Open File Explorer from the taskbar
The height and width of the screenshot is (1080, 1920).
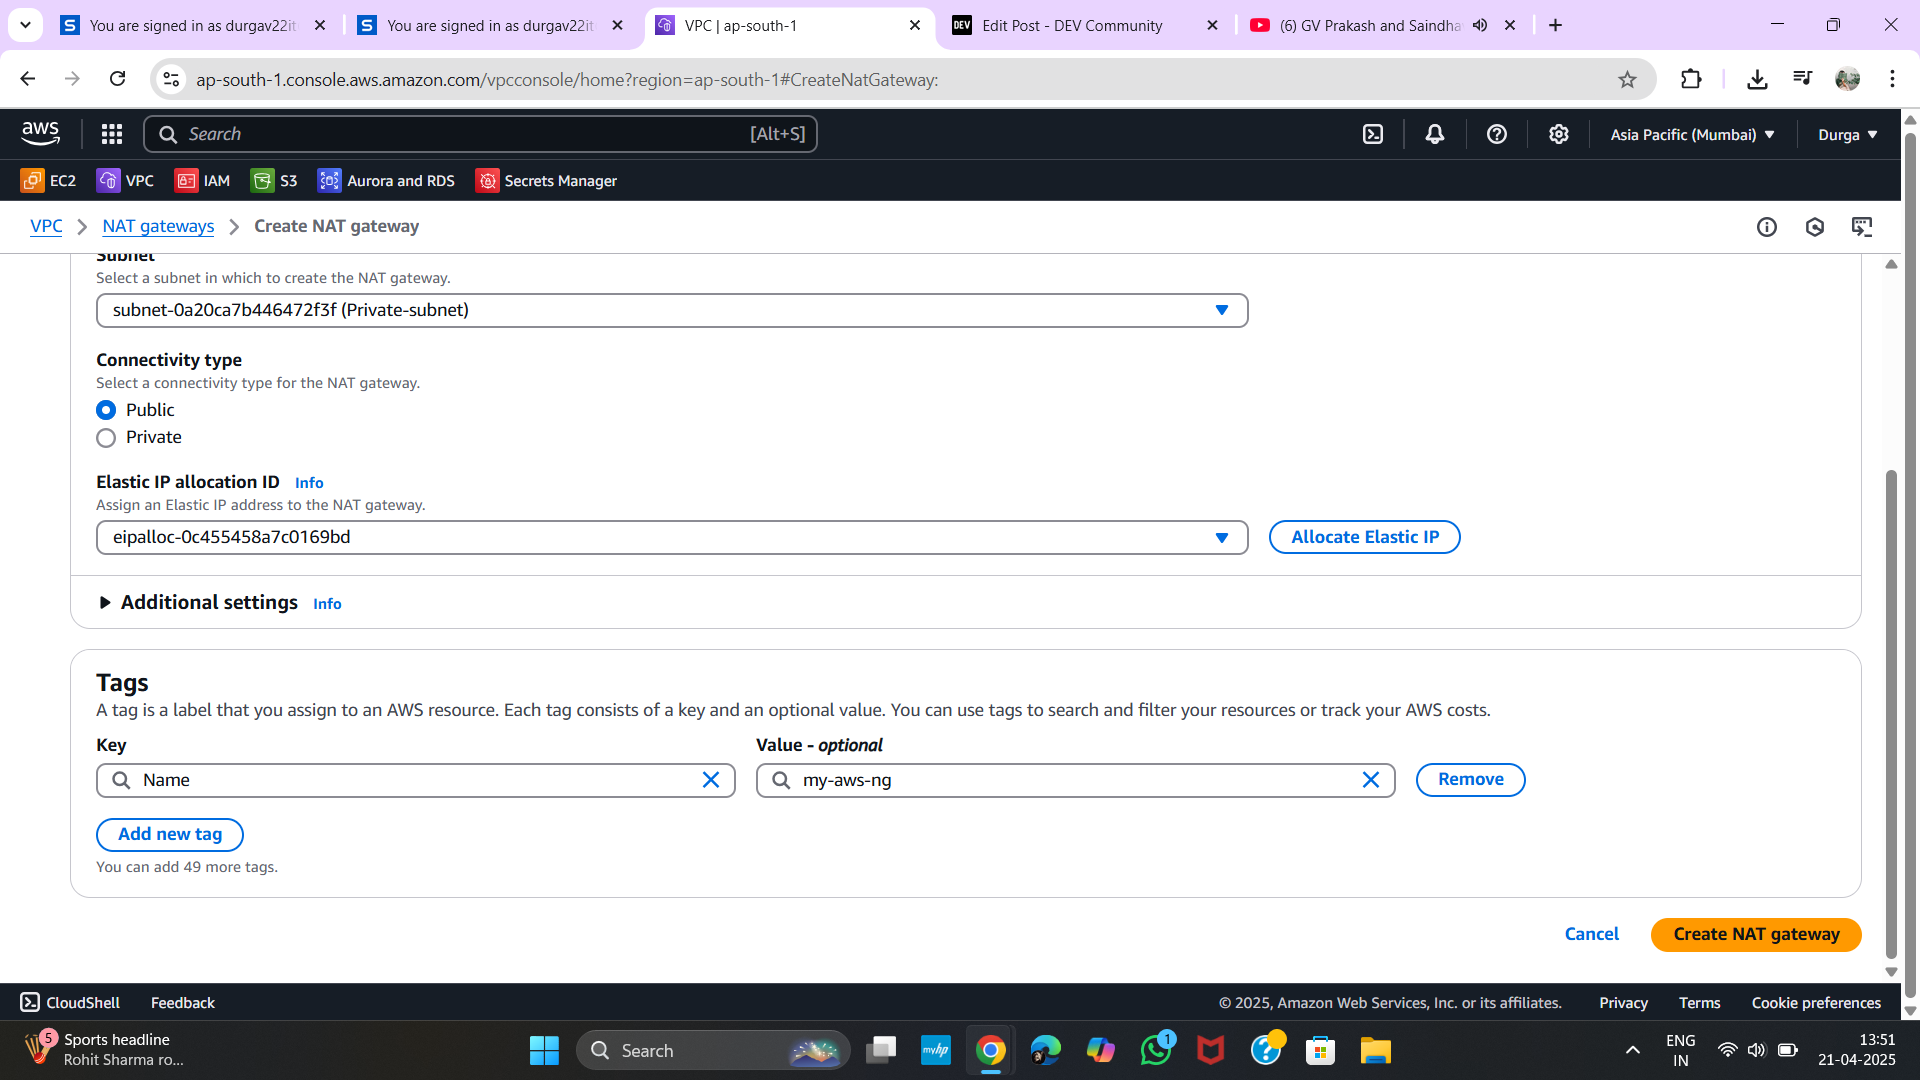1376,1050
